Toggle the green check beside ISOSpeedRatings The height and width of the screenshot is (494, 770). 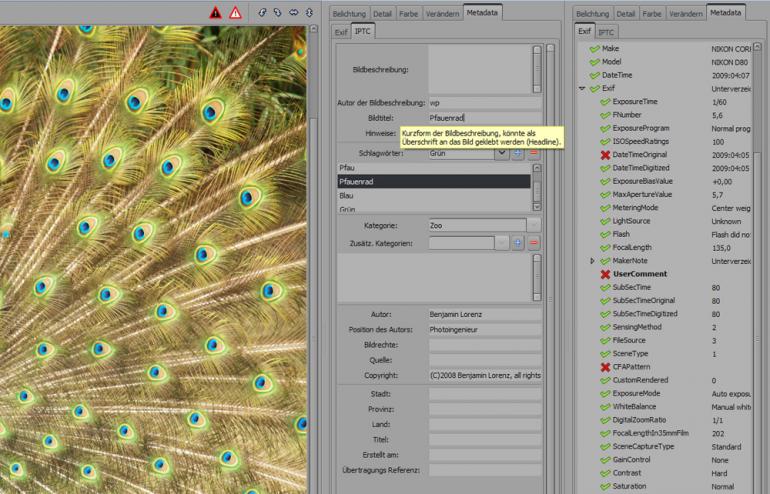point(605,141)
